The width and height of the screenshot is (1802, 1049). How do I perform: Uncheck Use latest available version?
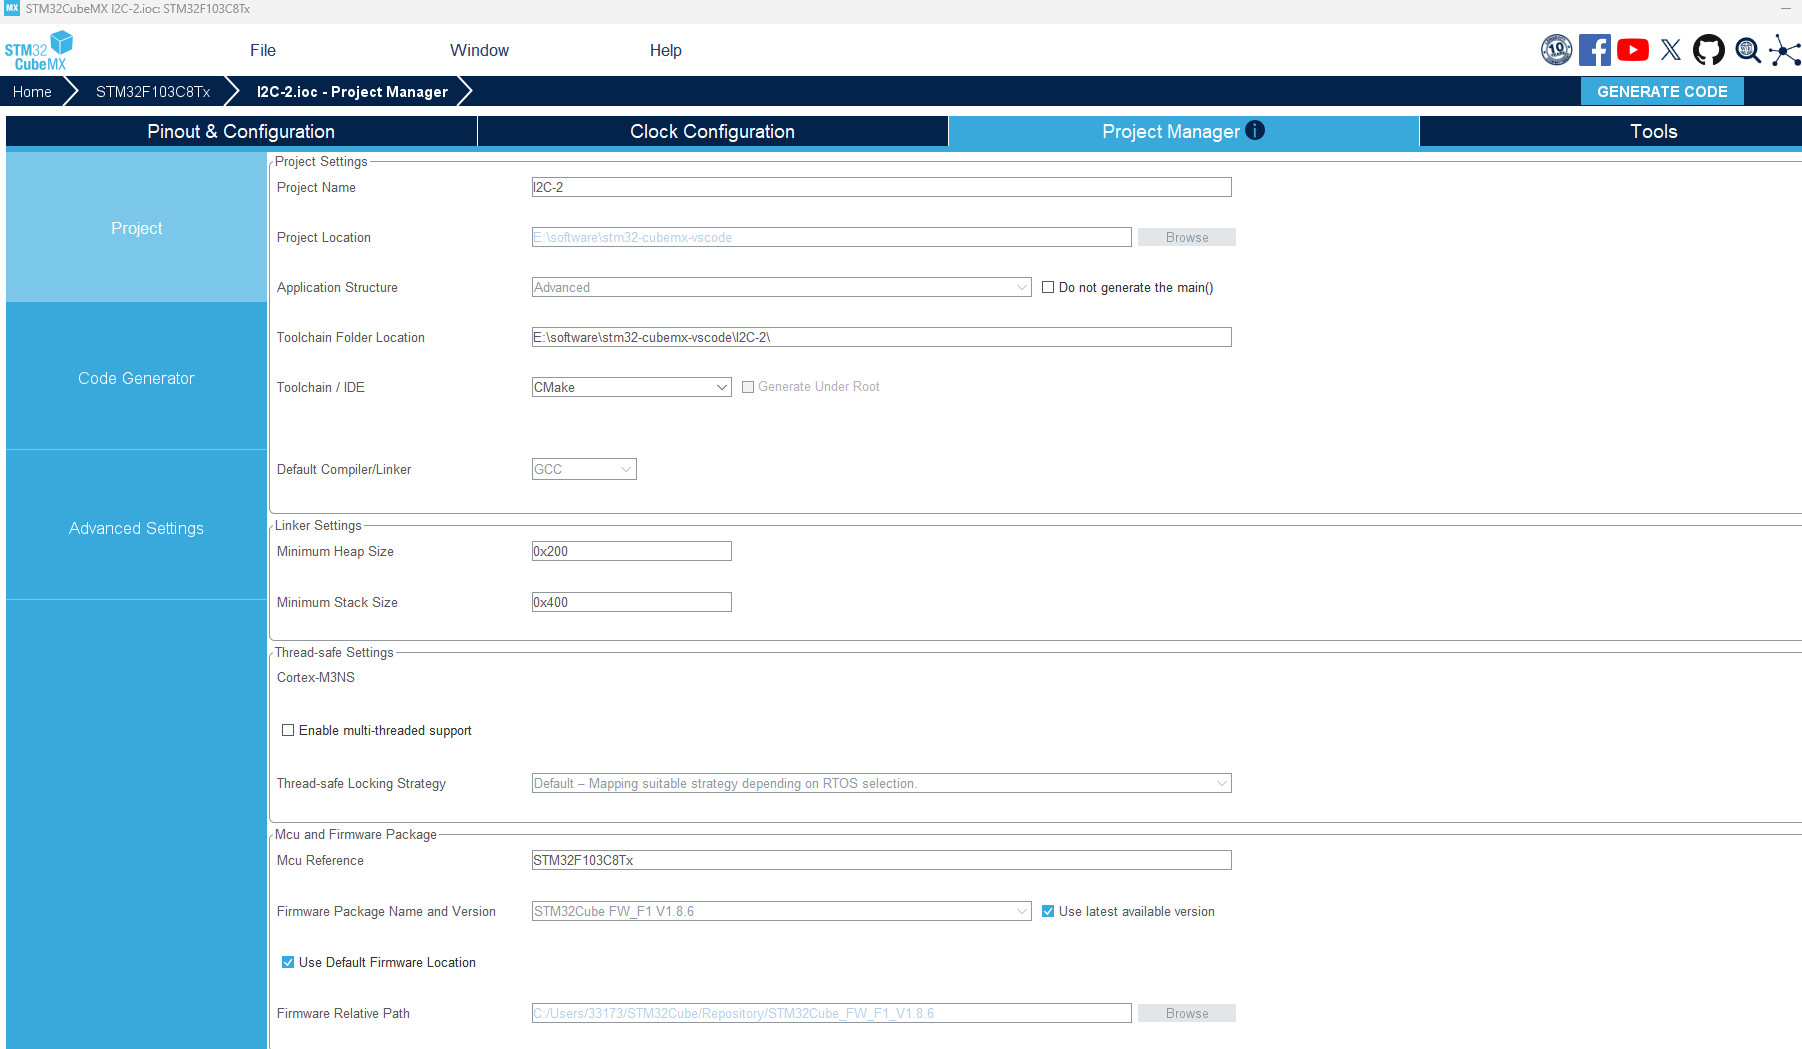1048,911
